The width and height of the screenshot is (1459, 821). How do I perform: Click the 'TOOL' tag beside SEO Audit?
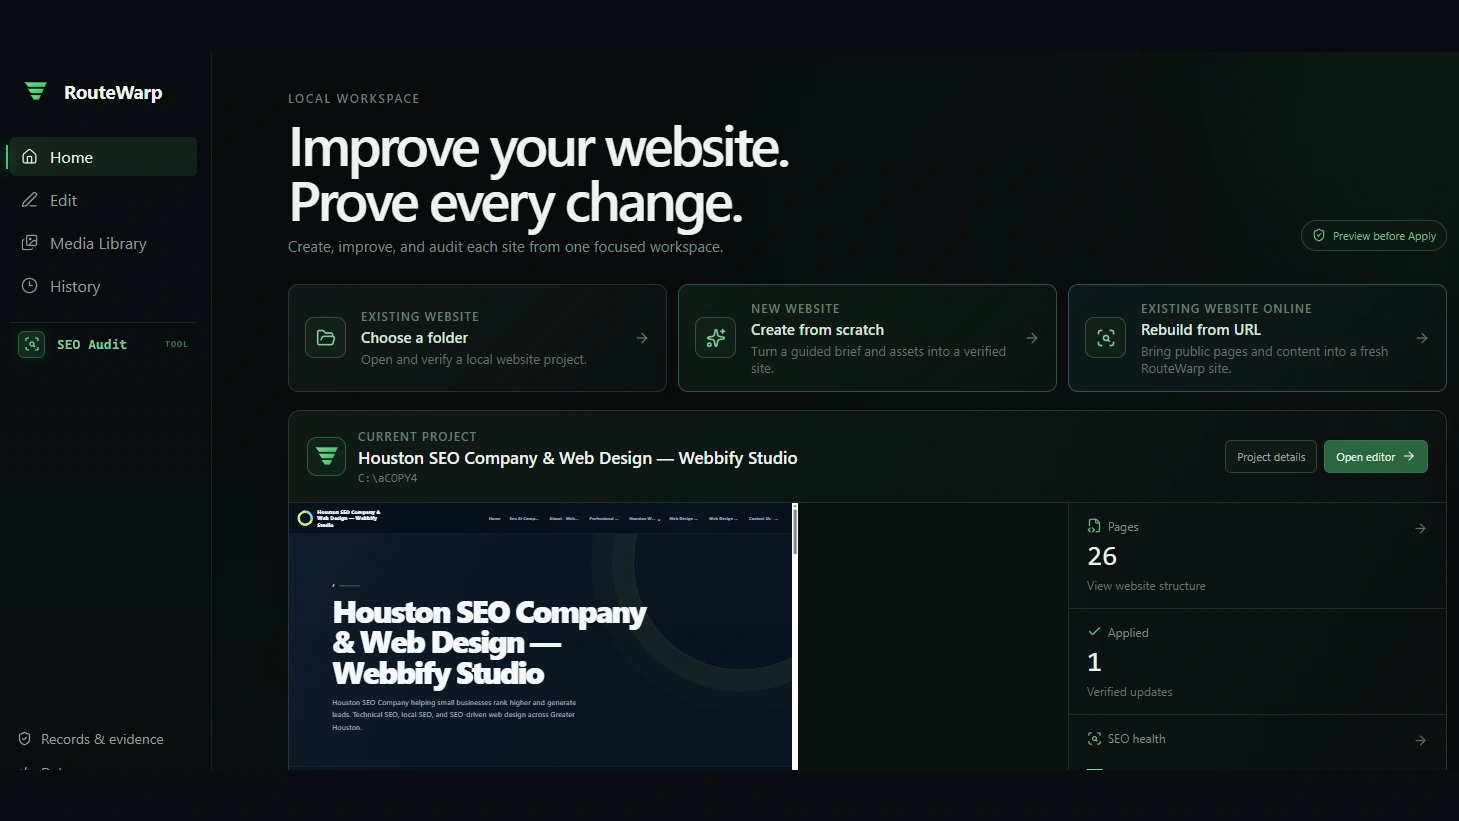point(176,344)
